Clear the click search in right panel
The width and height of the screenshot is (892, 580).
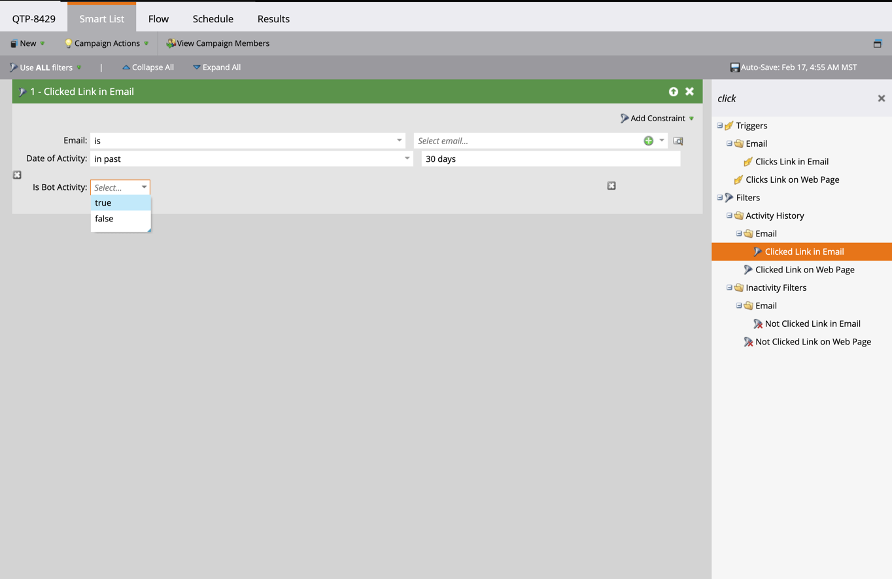click(x=881, y=98)
